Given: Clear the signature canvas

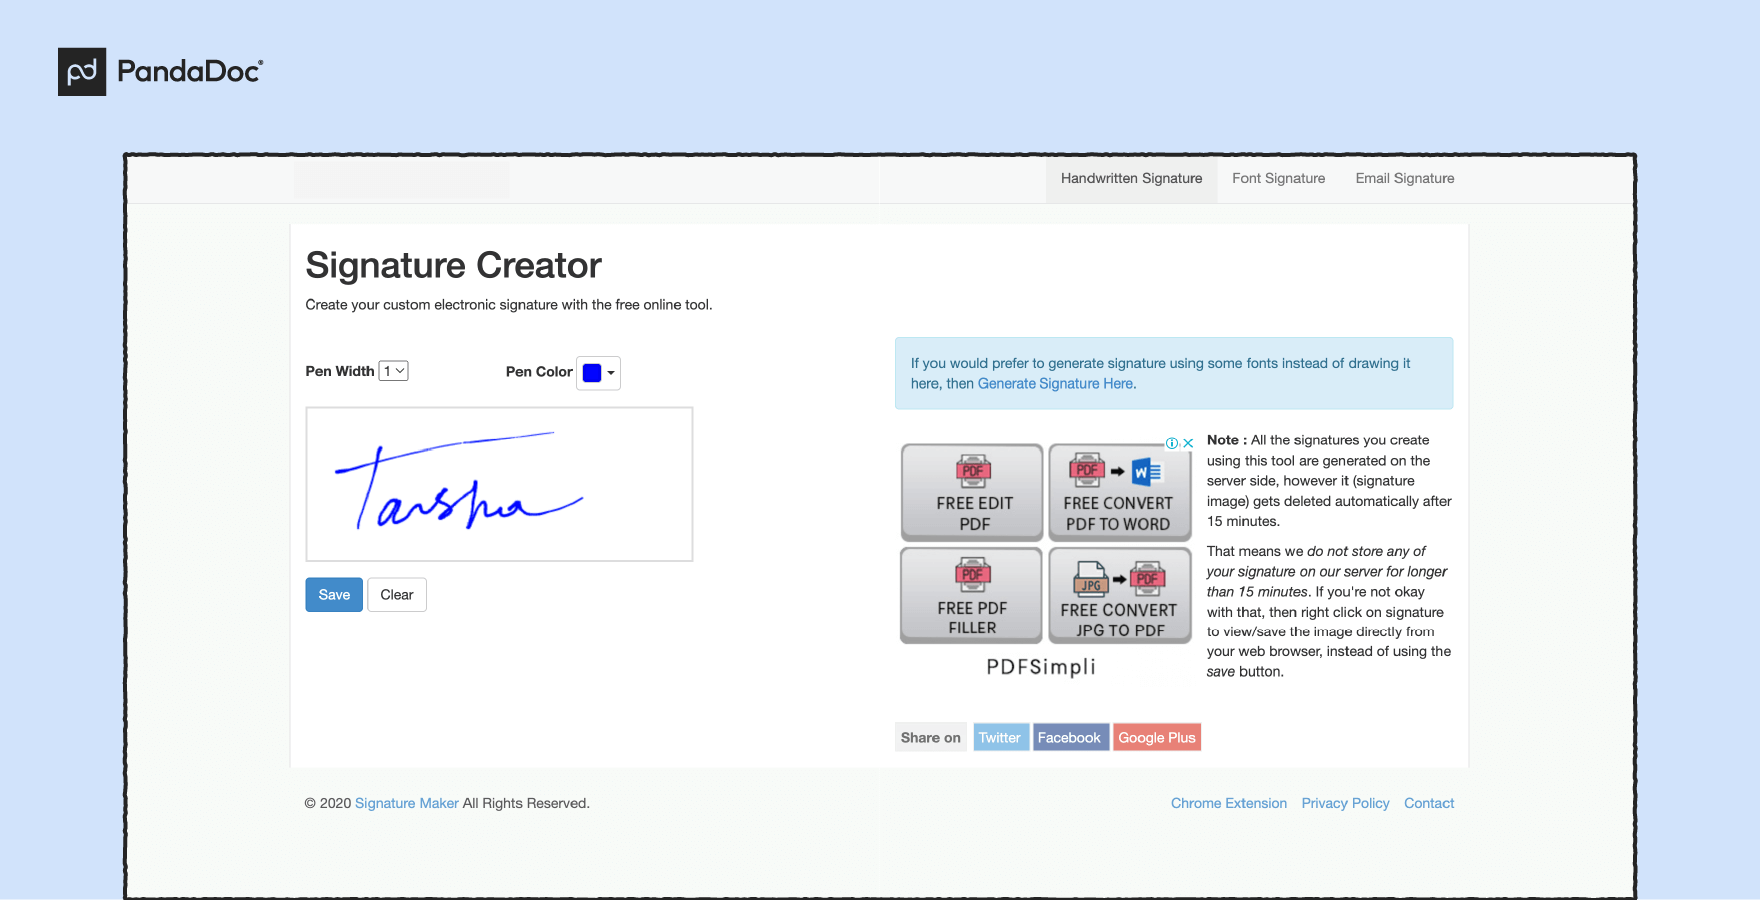Looking at the screenshot, I should coord(396,594).
